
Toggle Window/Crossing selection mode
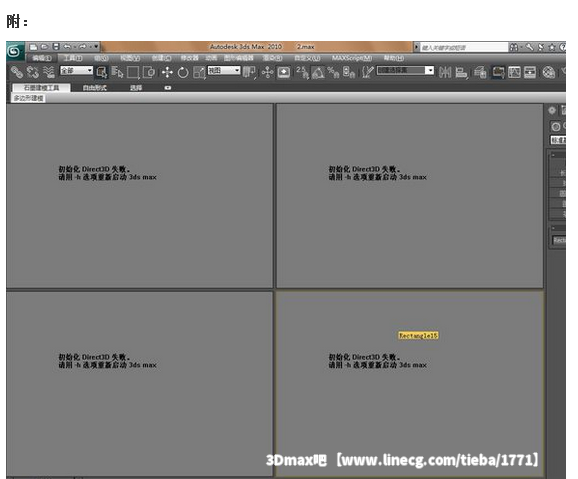click(149, 72)
